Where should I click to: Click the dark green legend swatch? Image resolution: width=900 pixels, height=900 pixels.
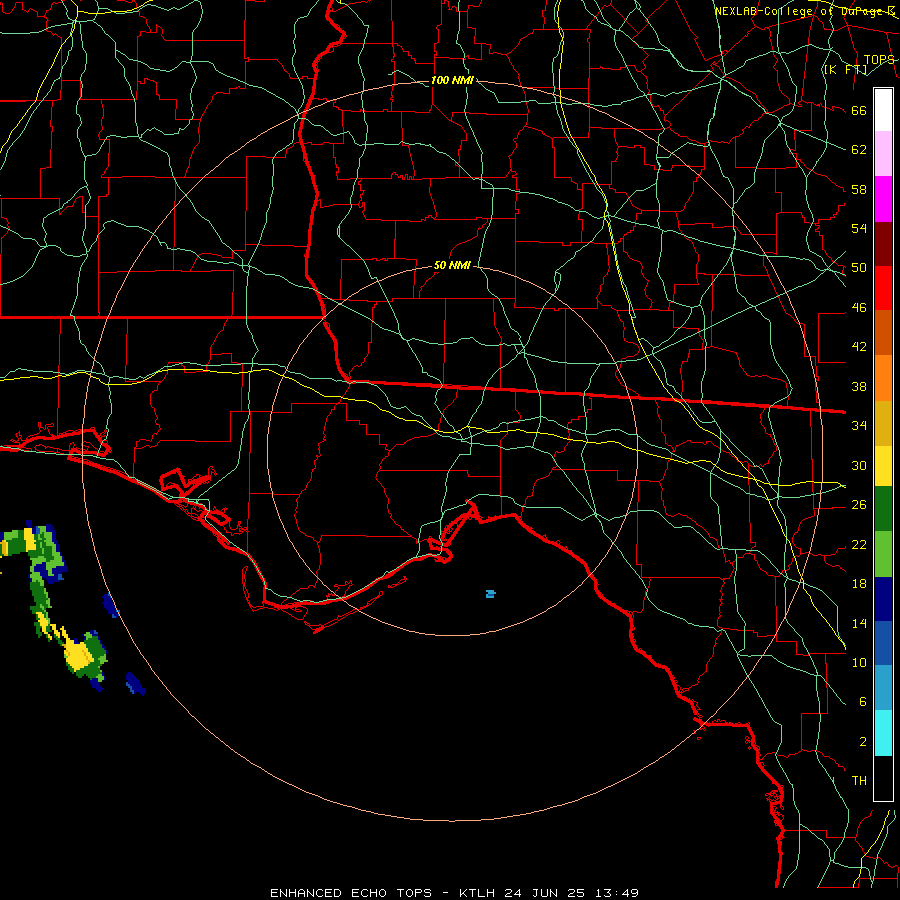(x=883, y=509)
